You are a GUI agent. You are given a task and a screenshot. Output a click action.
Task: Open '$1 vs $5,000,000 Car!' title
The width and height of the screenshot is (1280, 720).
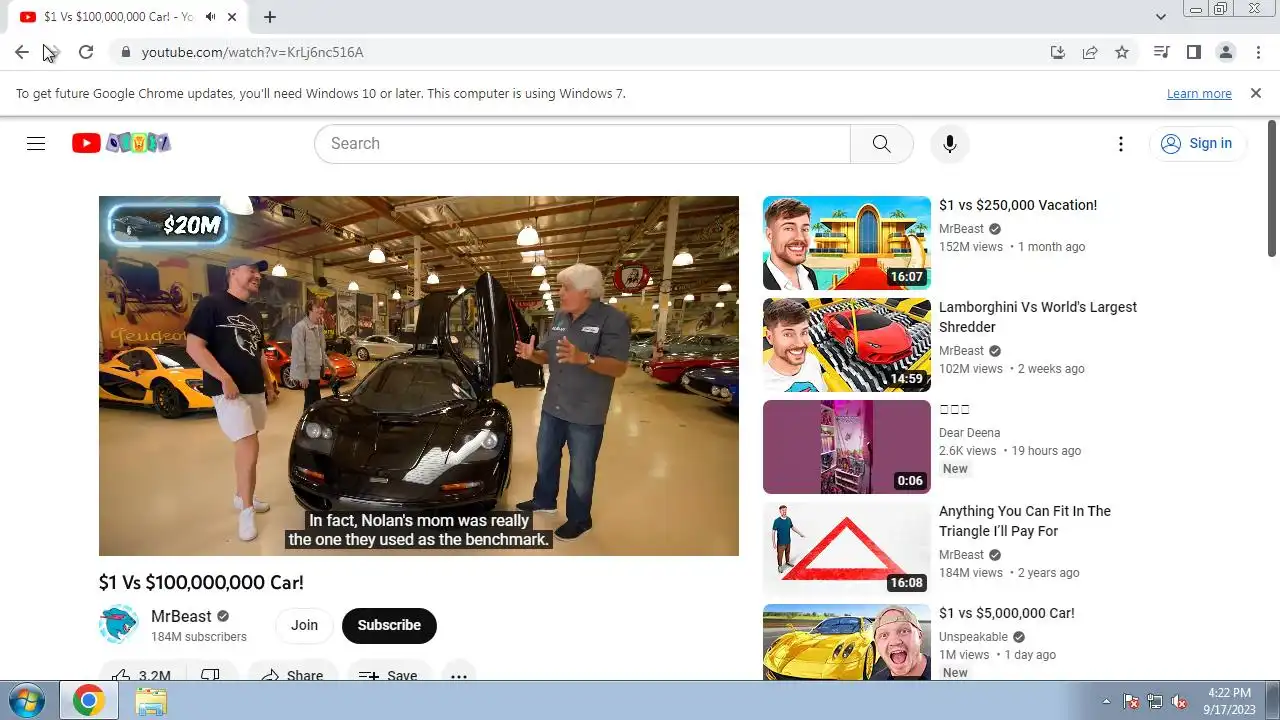click(1007, 613)
